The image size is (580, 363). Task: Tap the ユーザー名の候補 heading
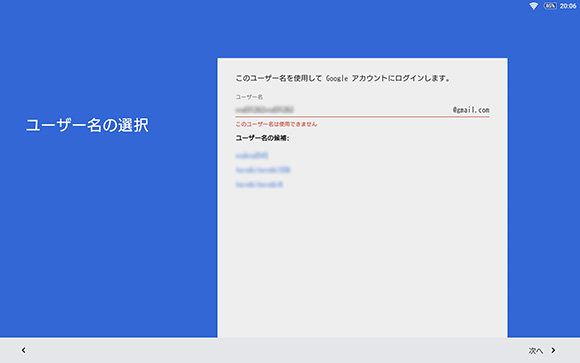262,138
